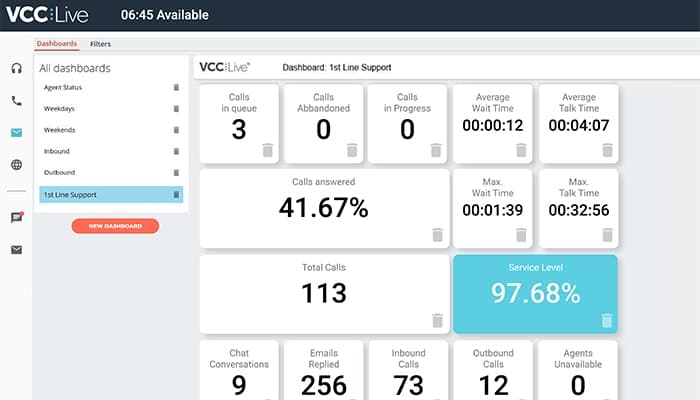Delete the Calls in queue widget
700x400 pixels.
coord(267,150)
